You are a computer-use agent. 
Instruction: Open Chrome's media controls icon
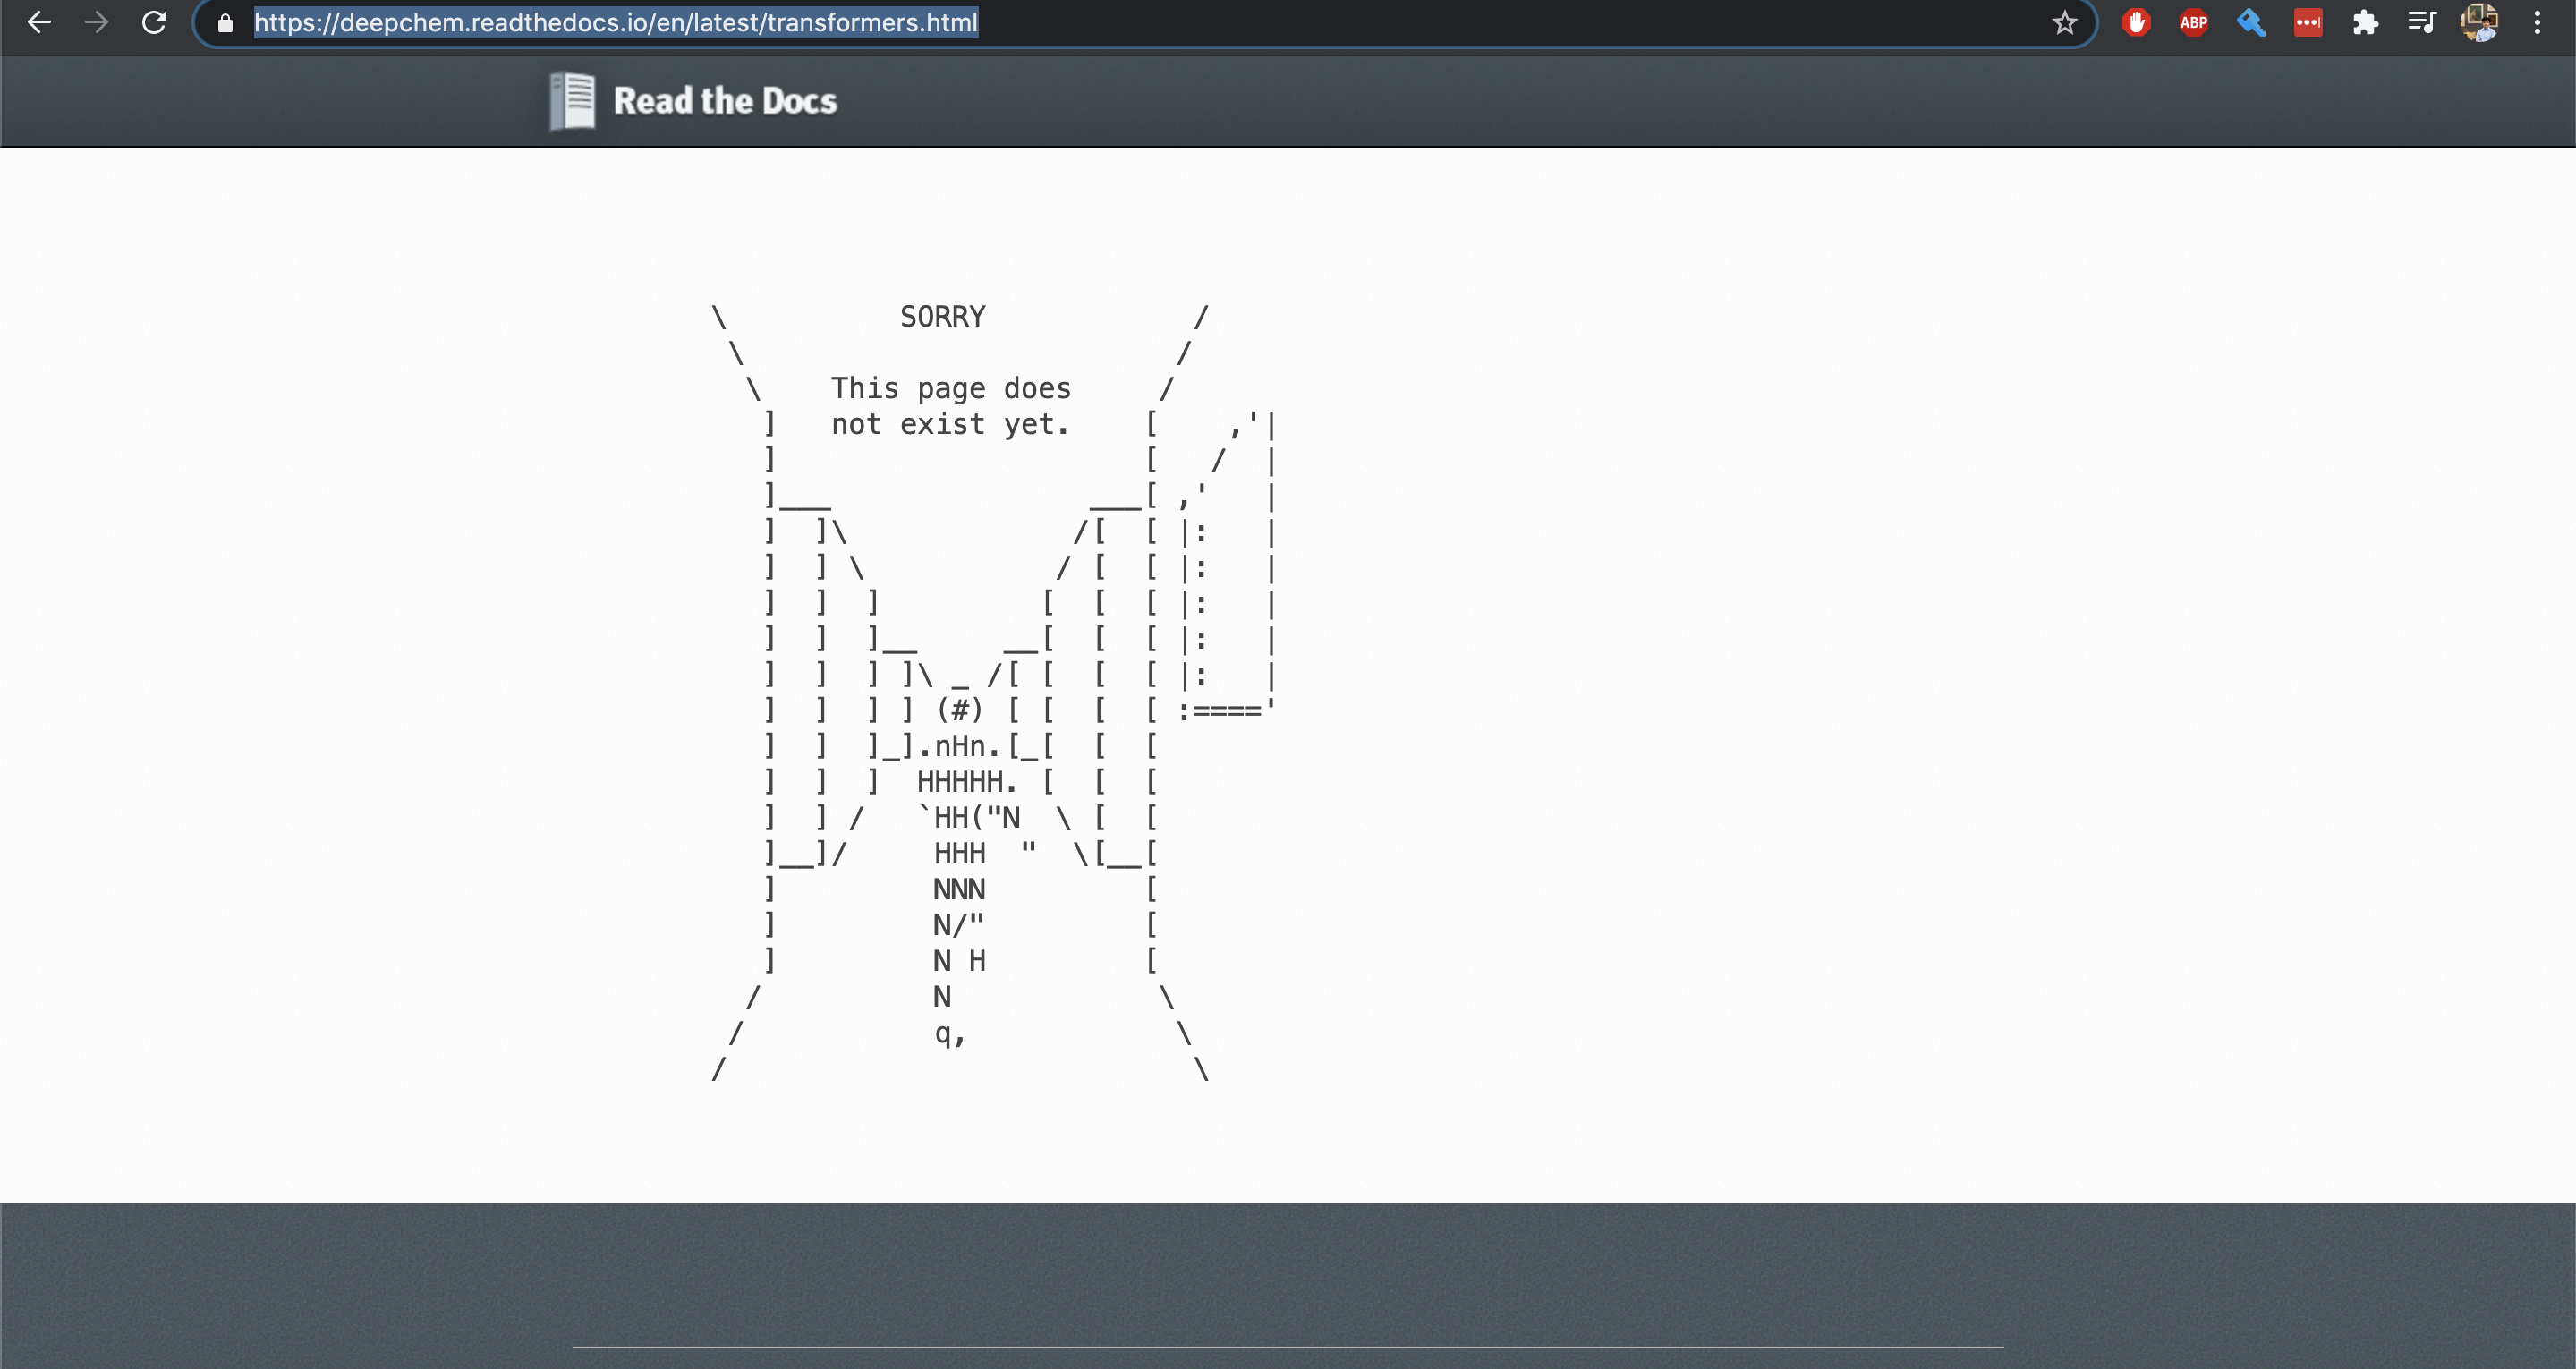point(2423,22)
